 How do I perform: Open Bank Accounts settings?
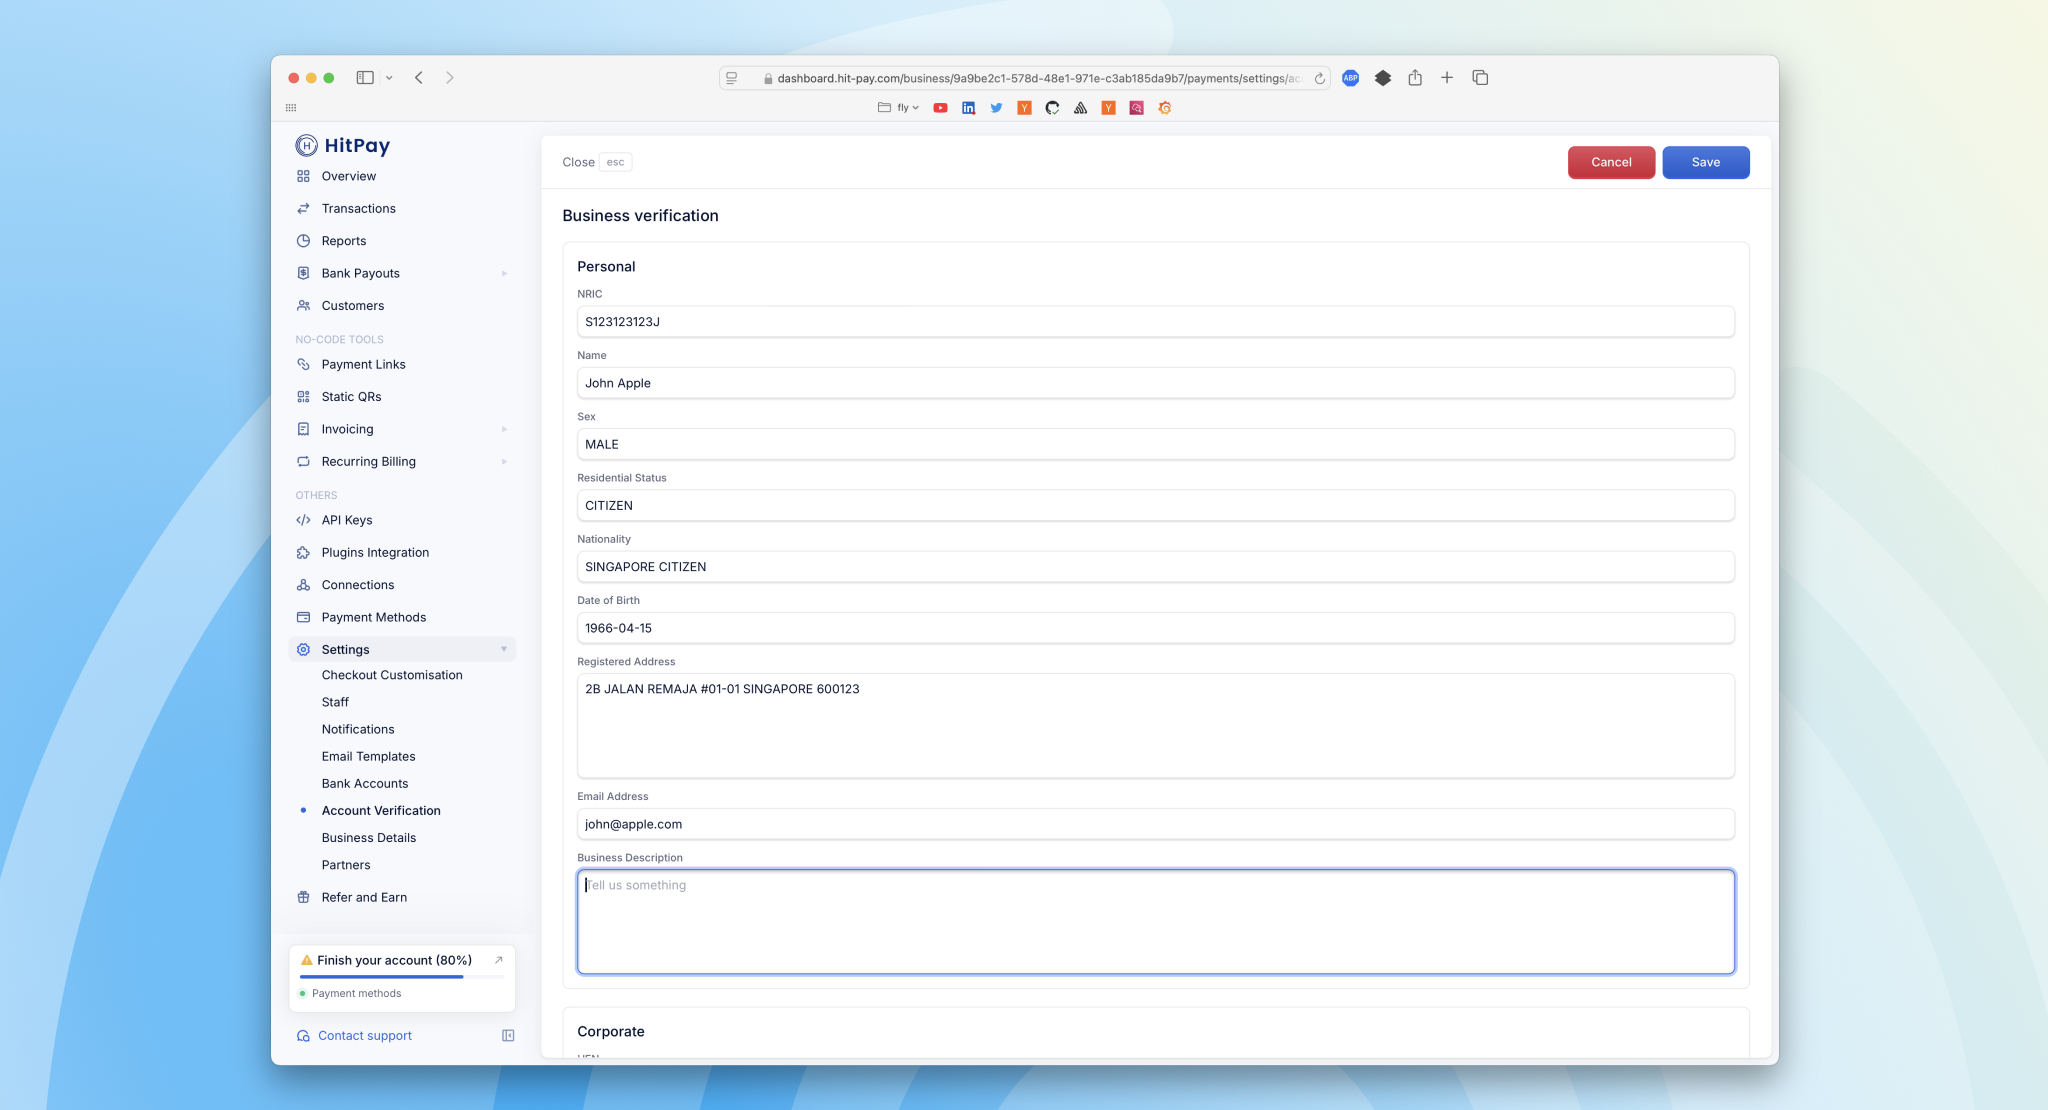click(x=365, y=783)
